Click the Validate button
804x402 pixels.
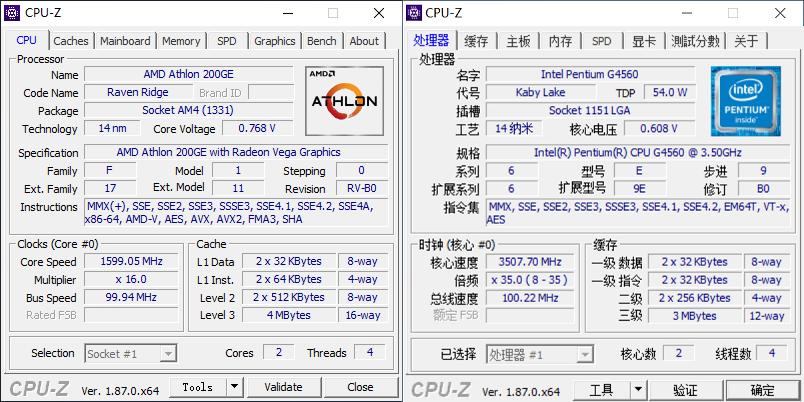(x=283, y=388)
